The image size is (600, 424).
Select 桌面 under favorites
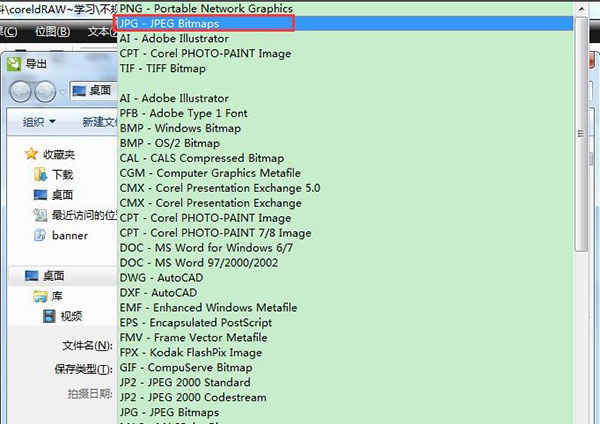point(62,195)
